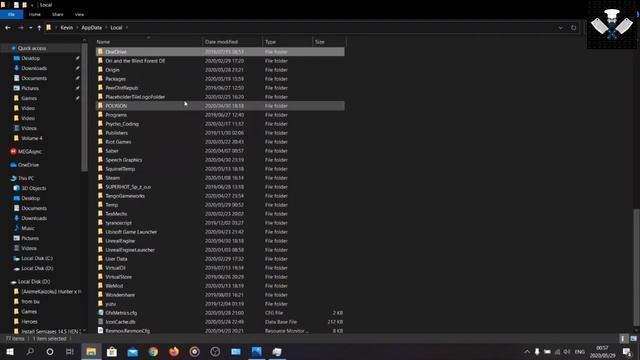Select the Psycho_Coding folder
This screenshot has height=360, width=640.
[x=220, y=124]
